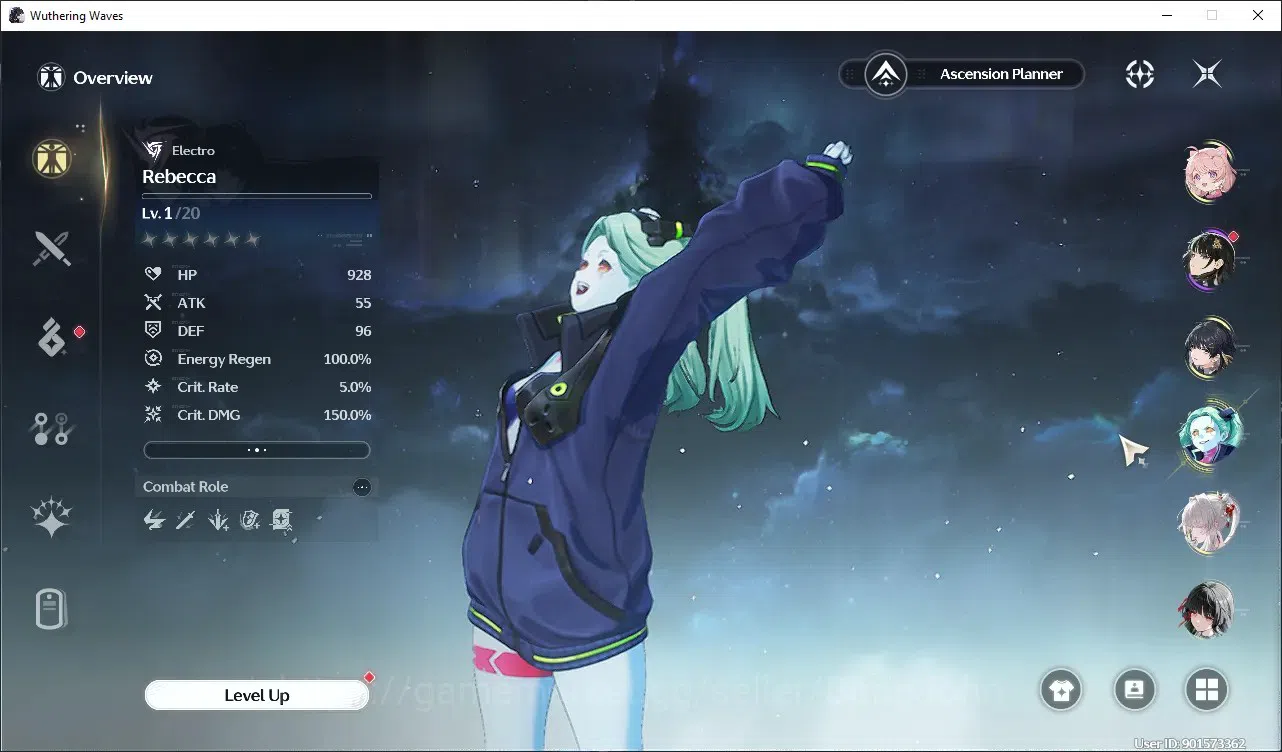Screen dimensions: 1282x752
Task: Open the Overview tab icon in sidebar
Action: click(51, 157)
